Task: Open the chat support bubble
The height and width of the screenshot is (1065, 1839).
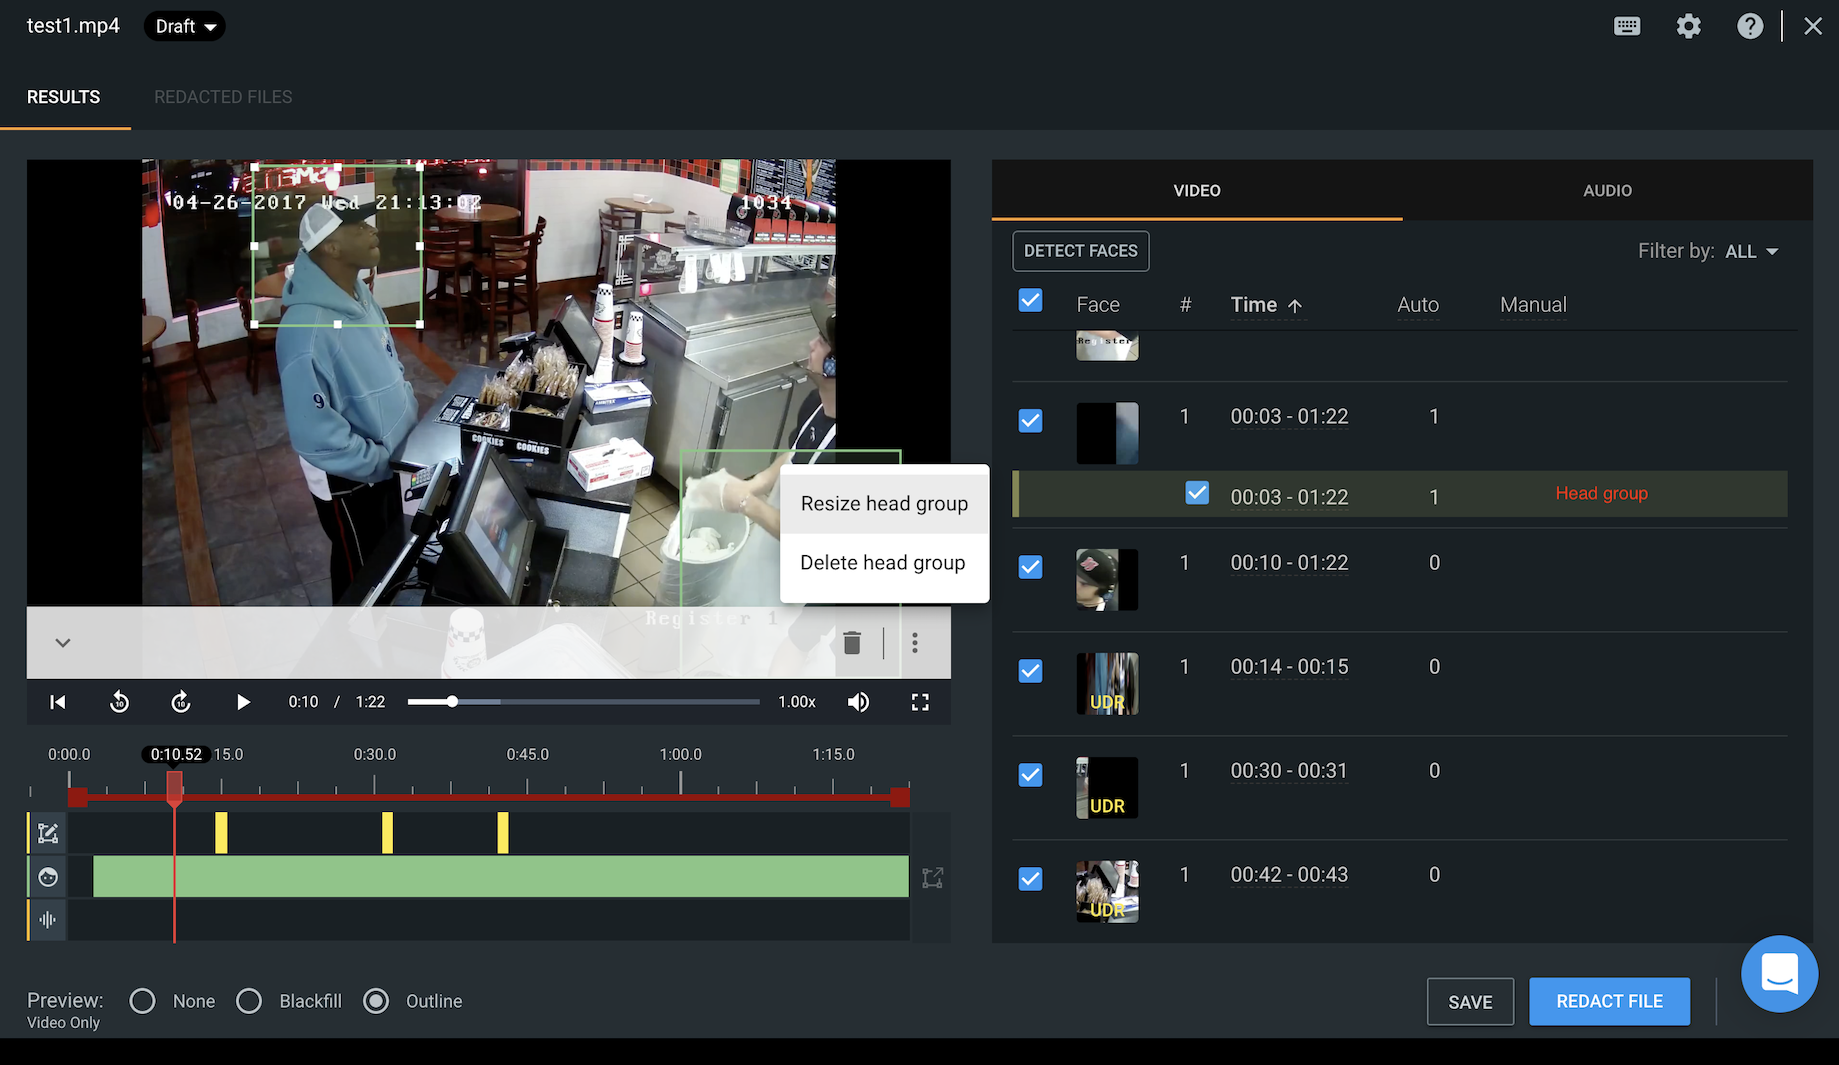Action: coord(1779,973)
